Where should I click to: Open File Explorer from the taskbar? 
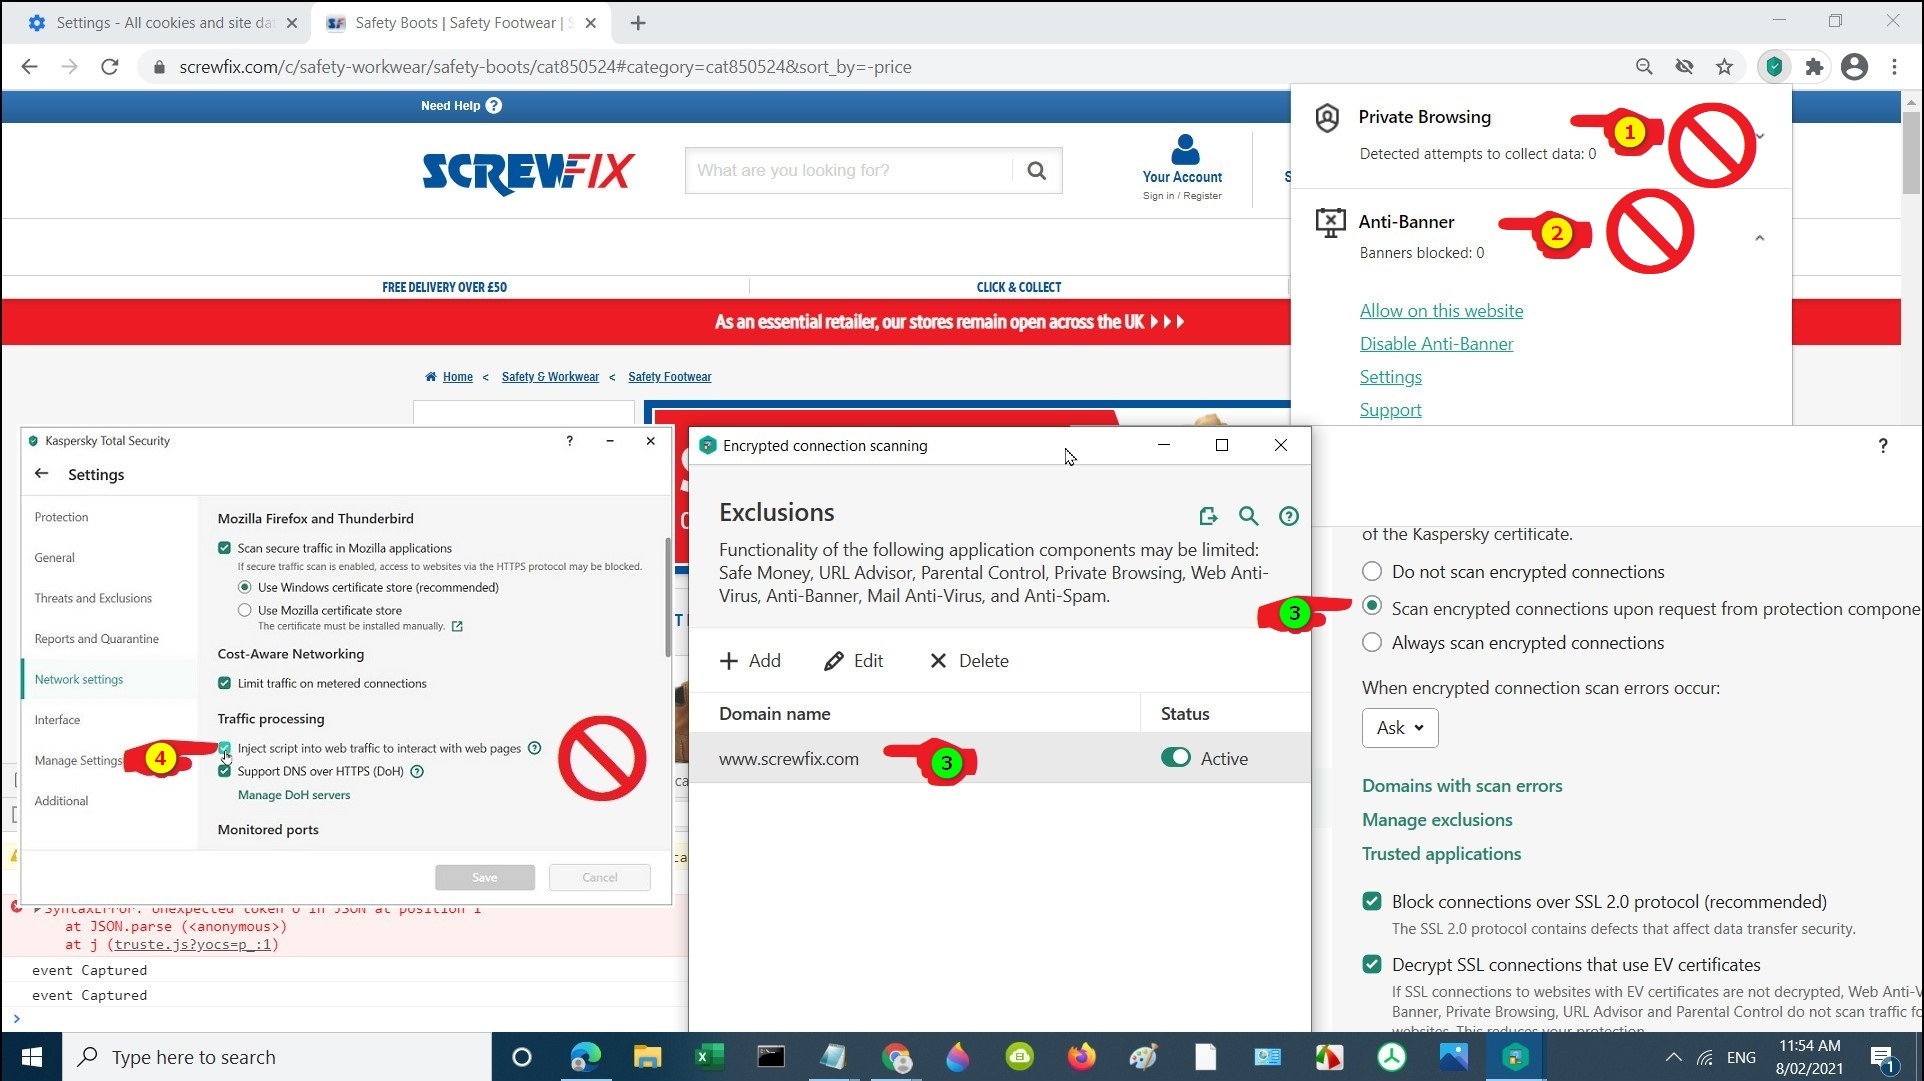pyautogui.click(x=647, y=1057)
